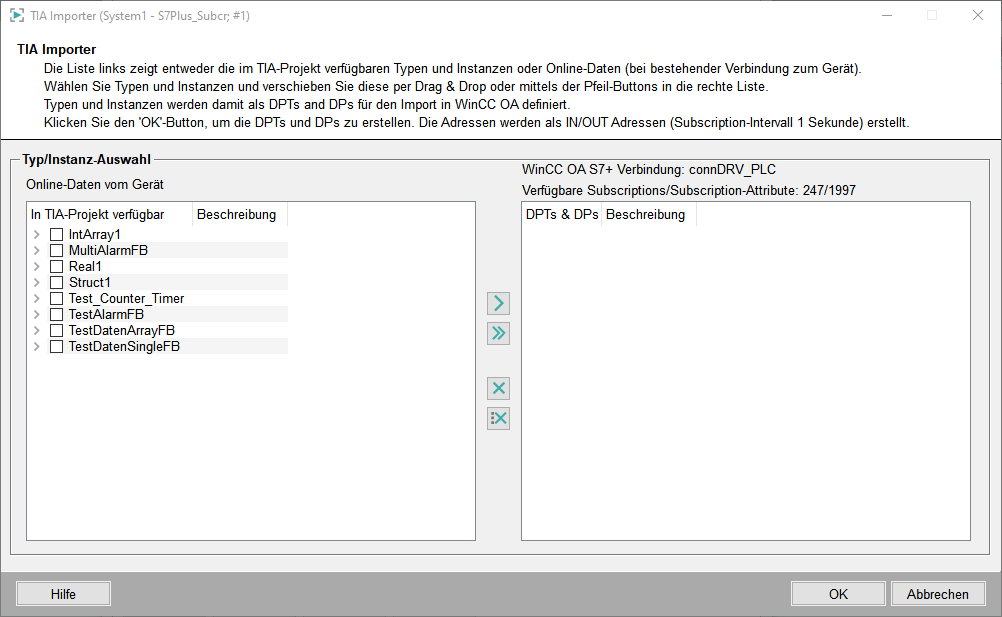The image size is (1002, 617).
Task: Cancel with the Abbrechen button
Action: [x=937, y=594]
